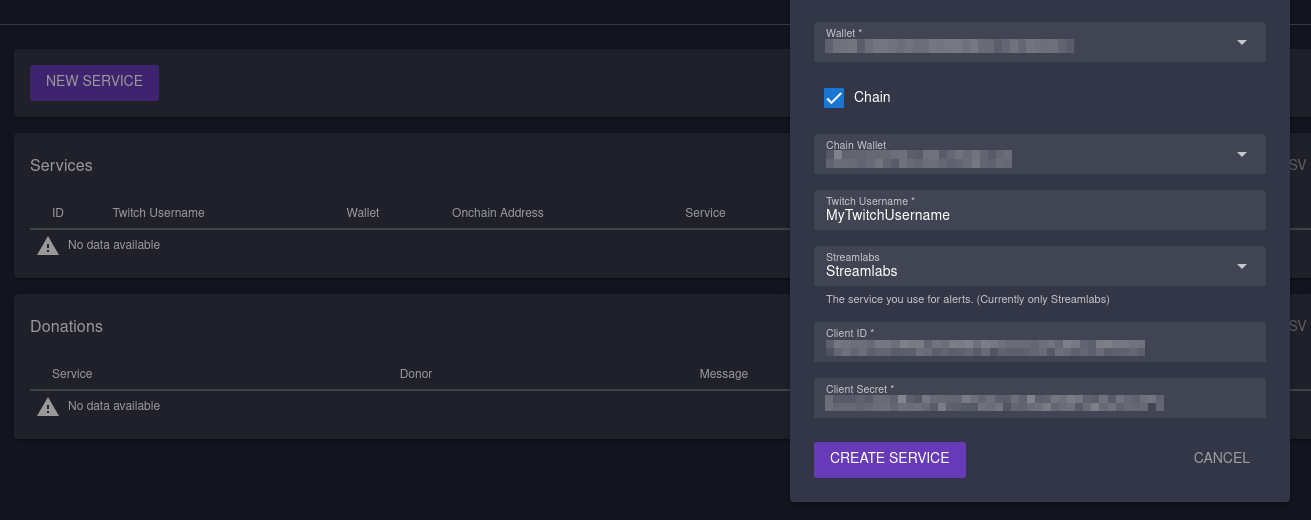Focus the Twitch Username input field

coord(1039,215)
